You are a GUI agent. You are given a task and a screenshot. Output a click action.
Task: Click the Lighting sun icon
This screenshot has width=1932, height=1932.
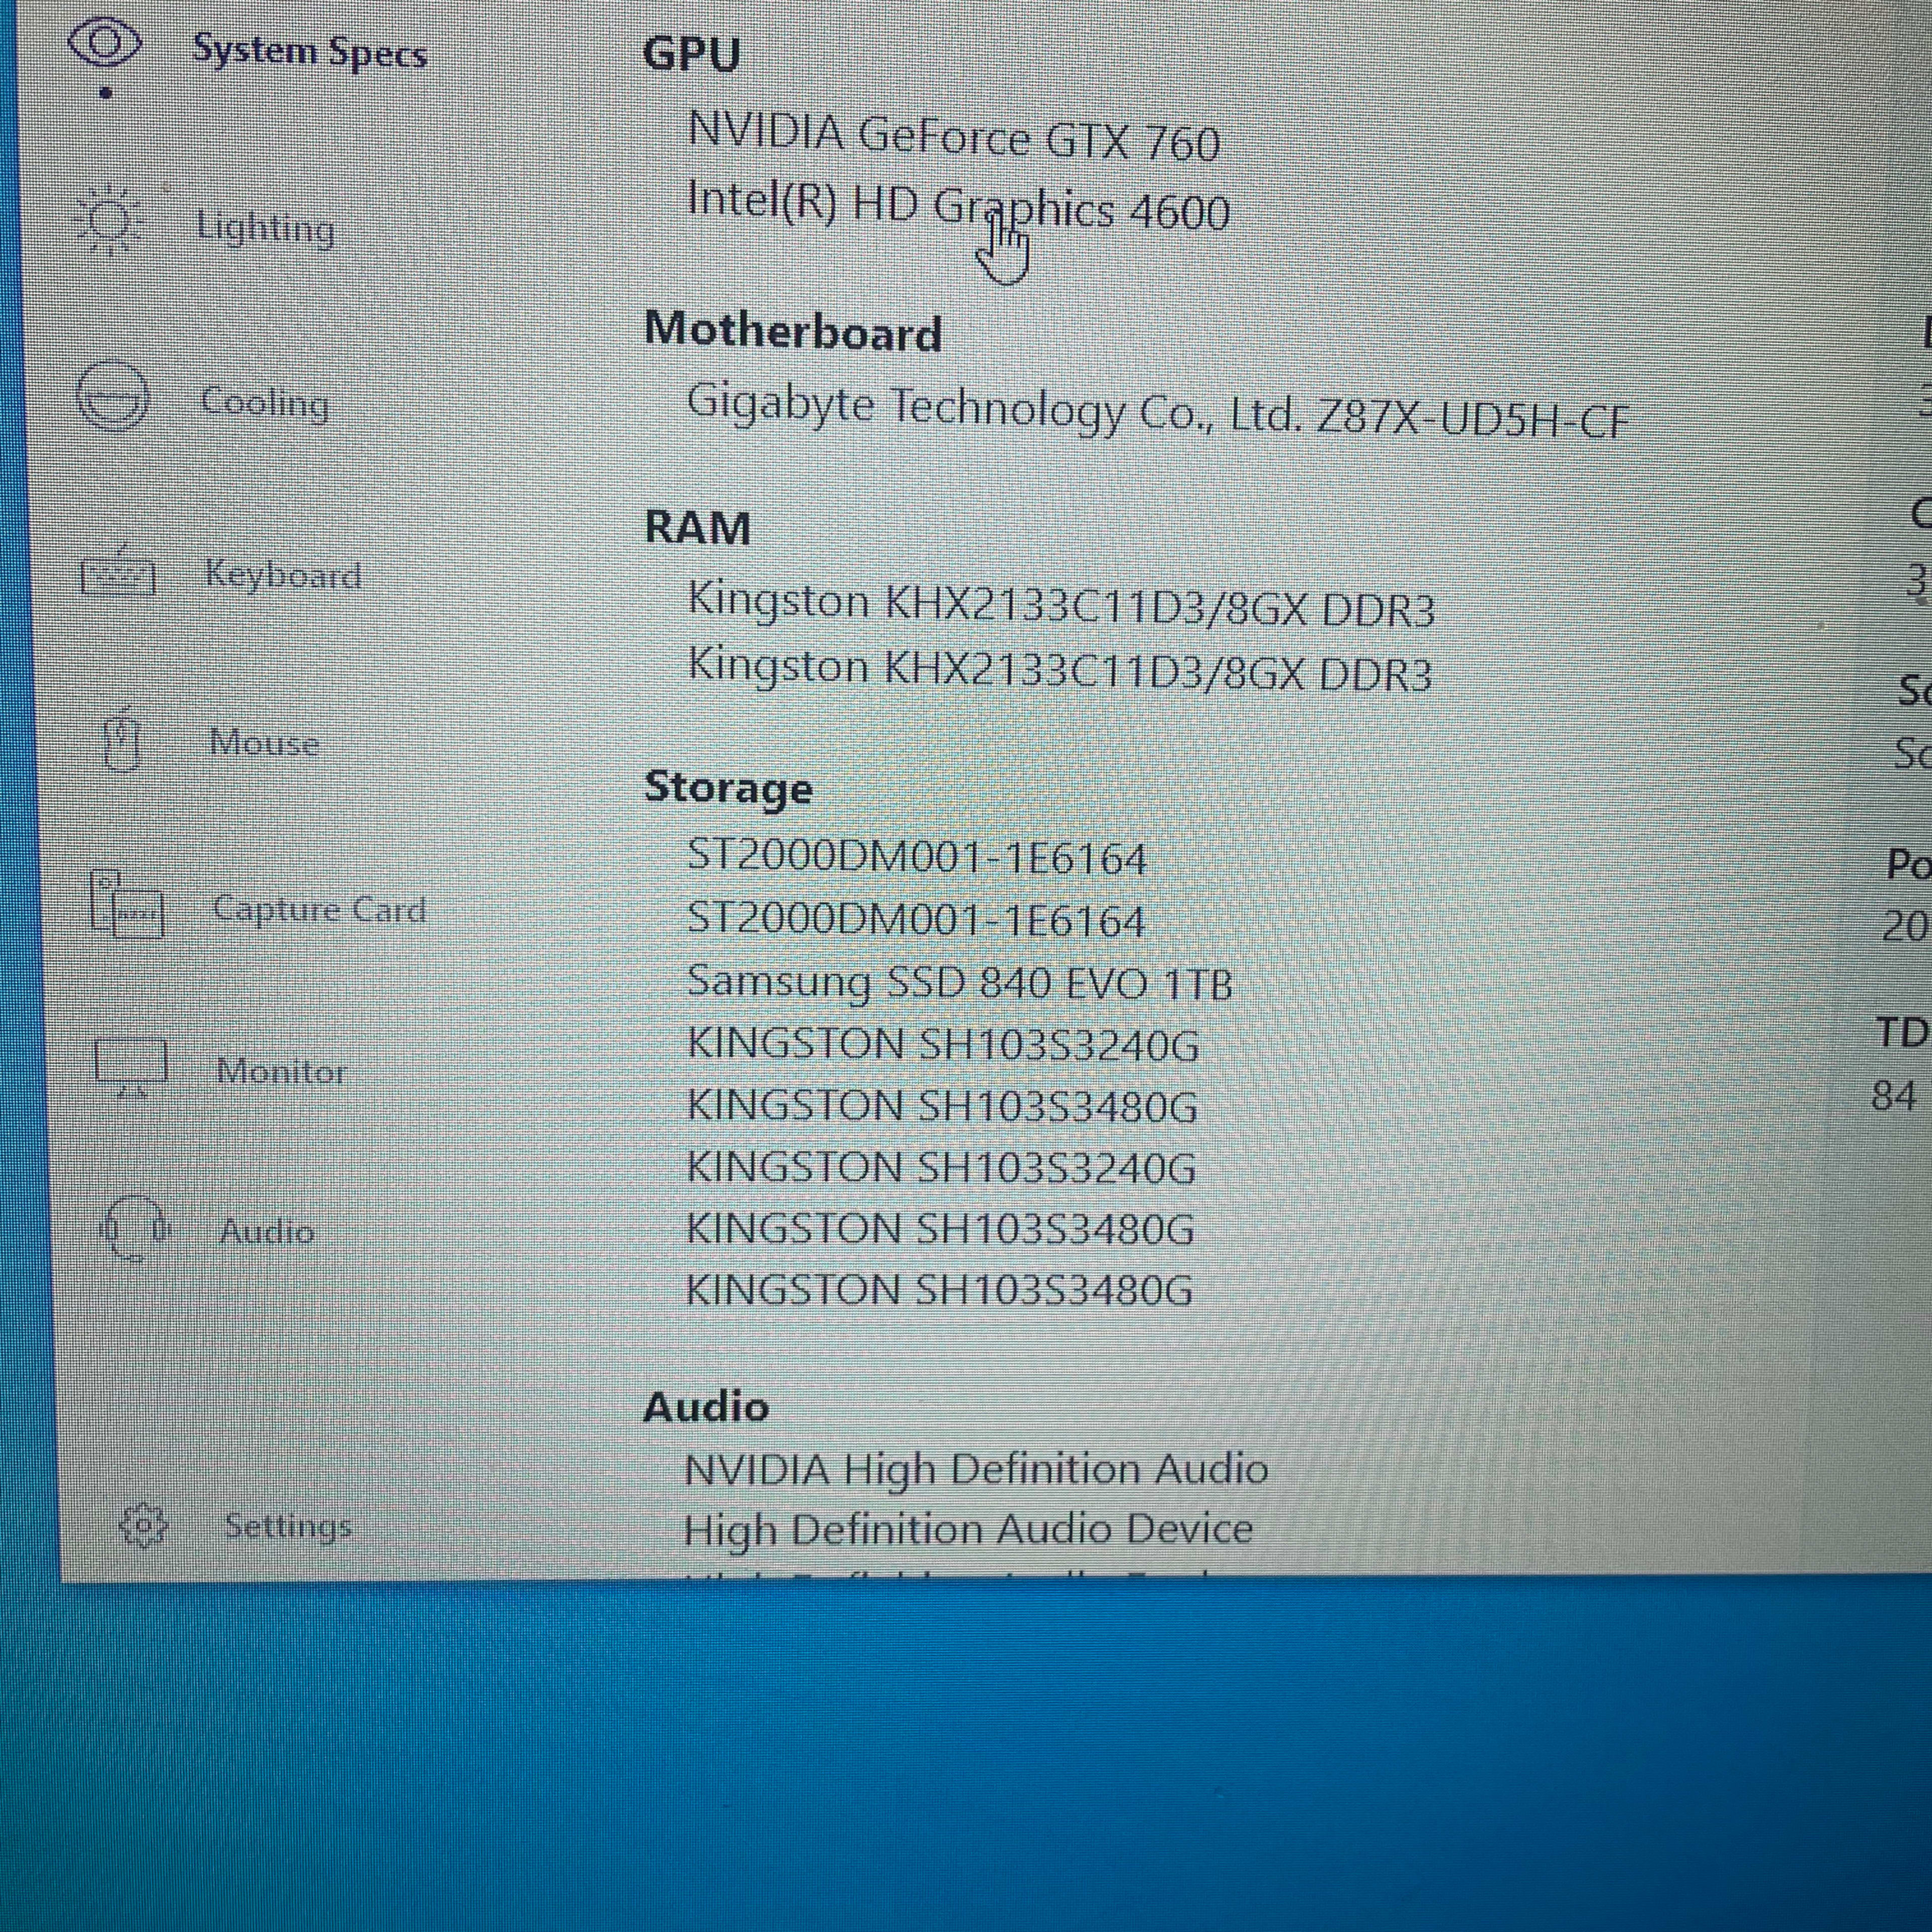point(109,220)
